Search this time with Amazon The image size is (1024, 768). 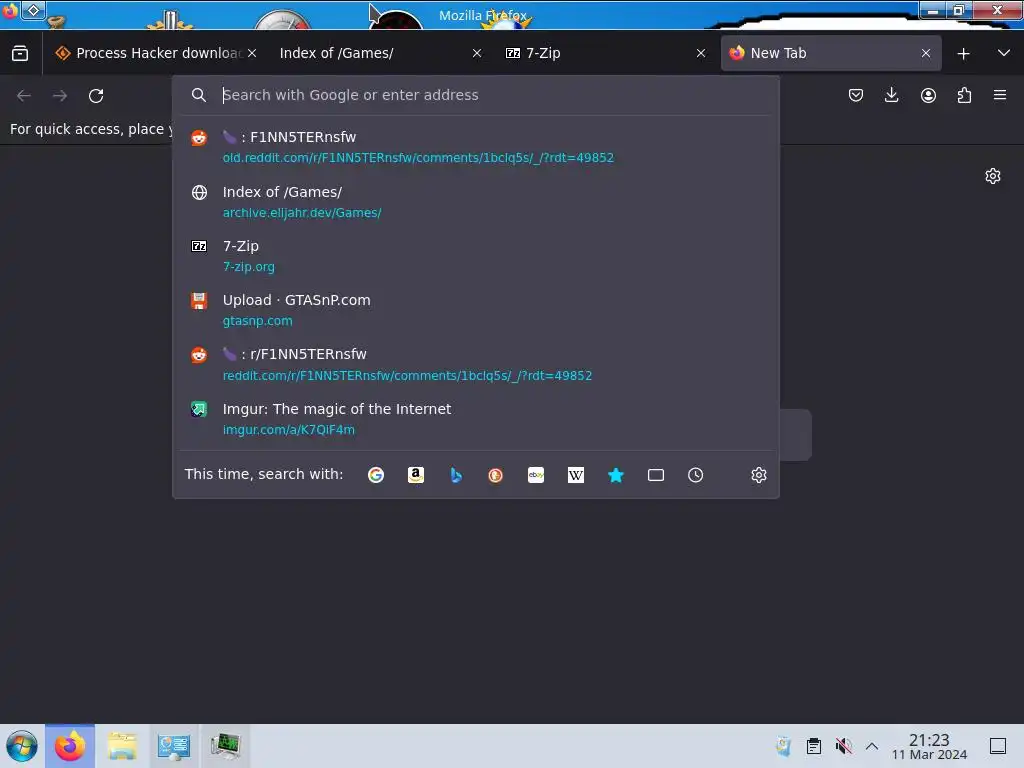click(x=416, y=475)
